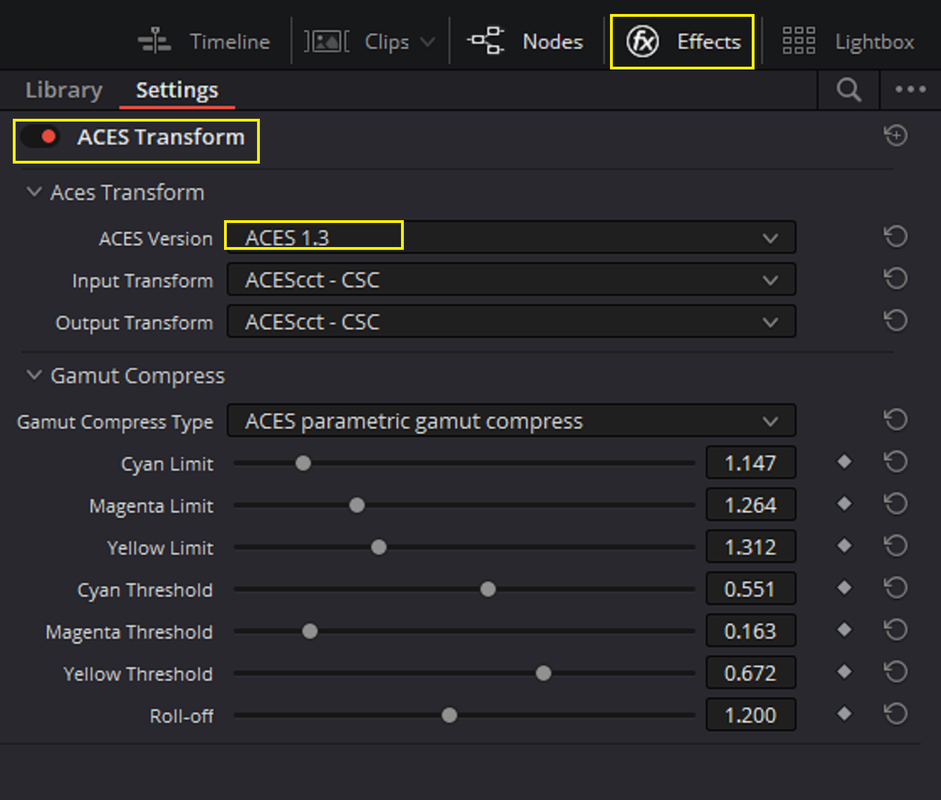
Task: Open the Nodes panel
Action: pyautogui.click(x=525, y=41)
